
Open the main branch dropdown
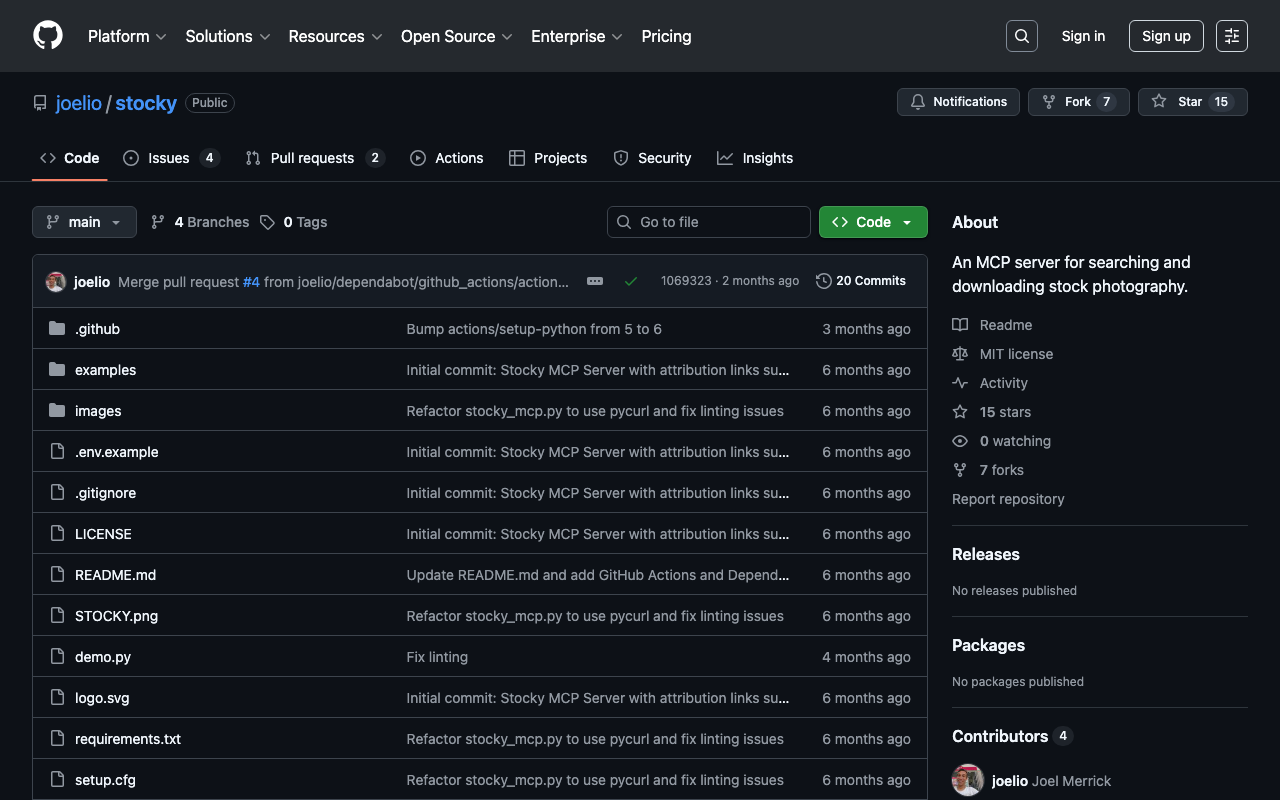point(84,222)
